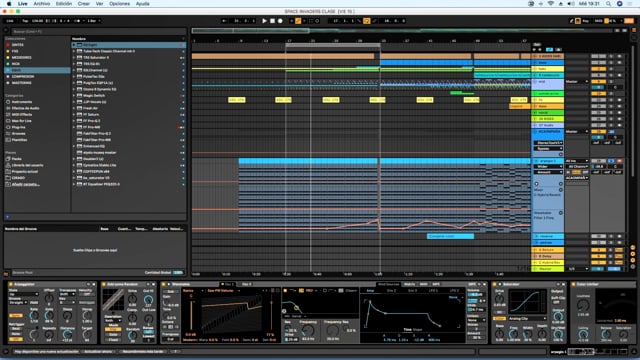Screen dimensions: 640x360
Task: Open the Apple menu
Action: tap(9, 4)
